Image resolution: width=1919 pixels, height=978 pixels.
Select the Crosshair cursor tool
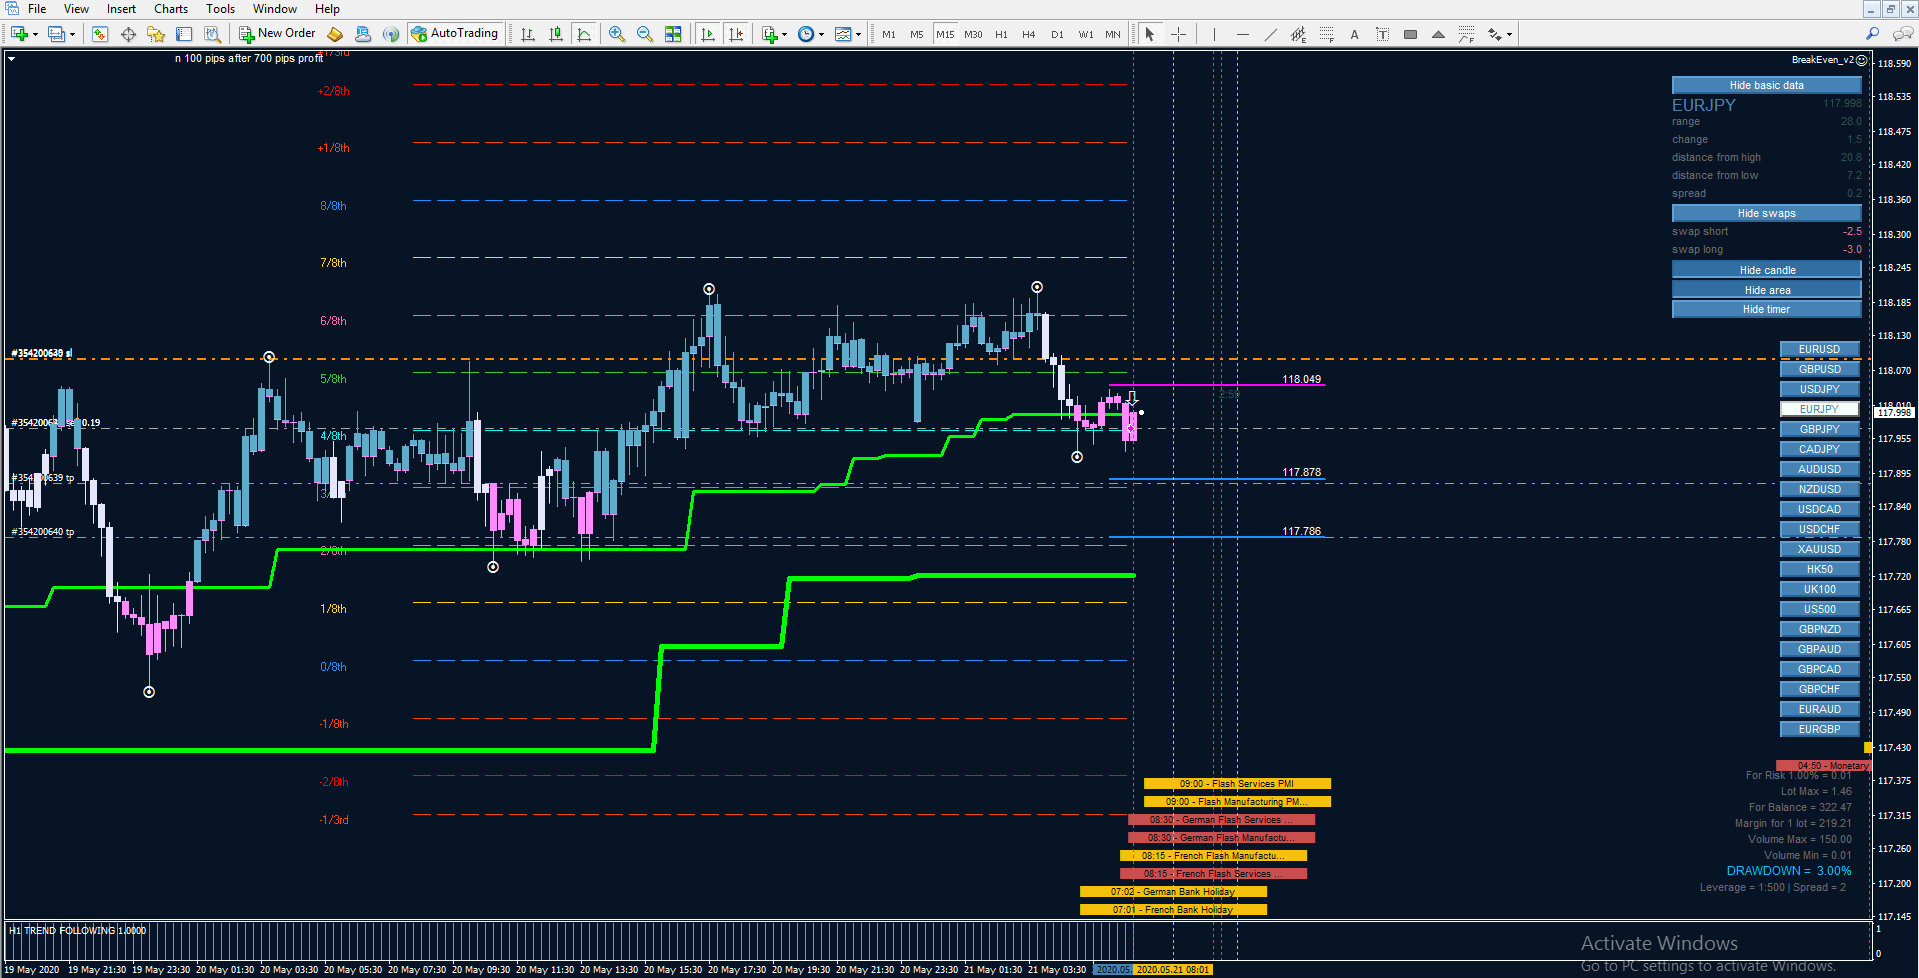pyautogui.click(x=1178, y=34)
